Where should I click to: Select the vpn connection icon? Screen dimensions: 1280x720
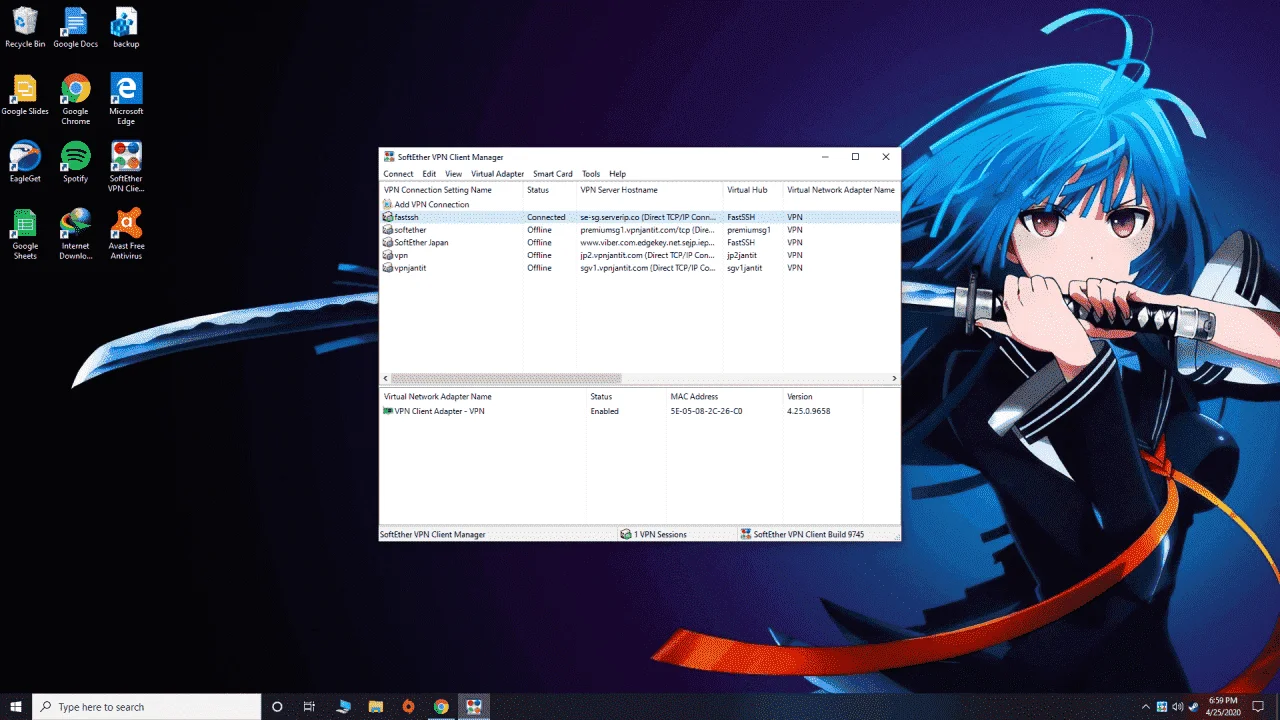[x=388, y=255]
